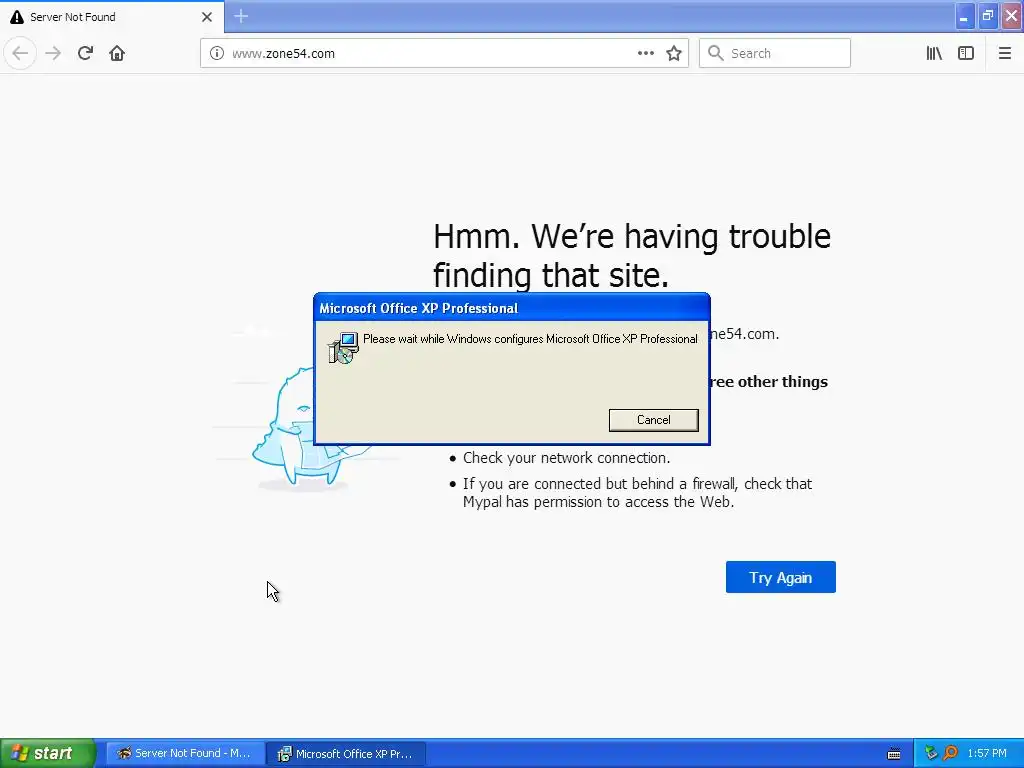Screen dimensions: 1024x768
Task: Minimize the browser window
Action: pyautogui.click(x=964, y=16)
